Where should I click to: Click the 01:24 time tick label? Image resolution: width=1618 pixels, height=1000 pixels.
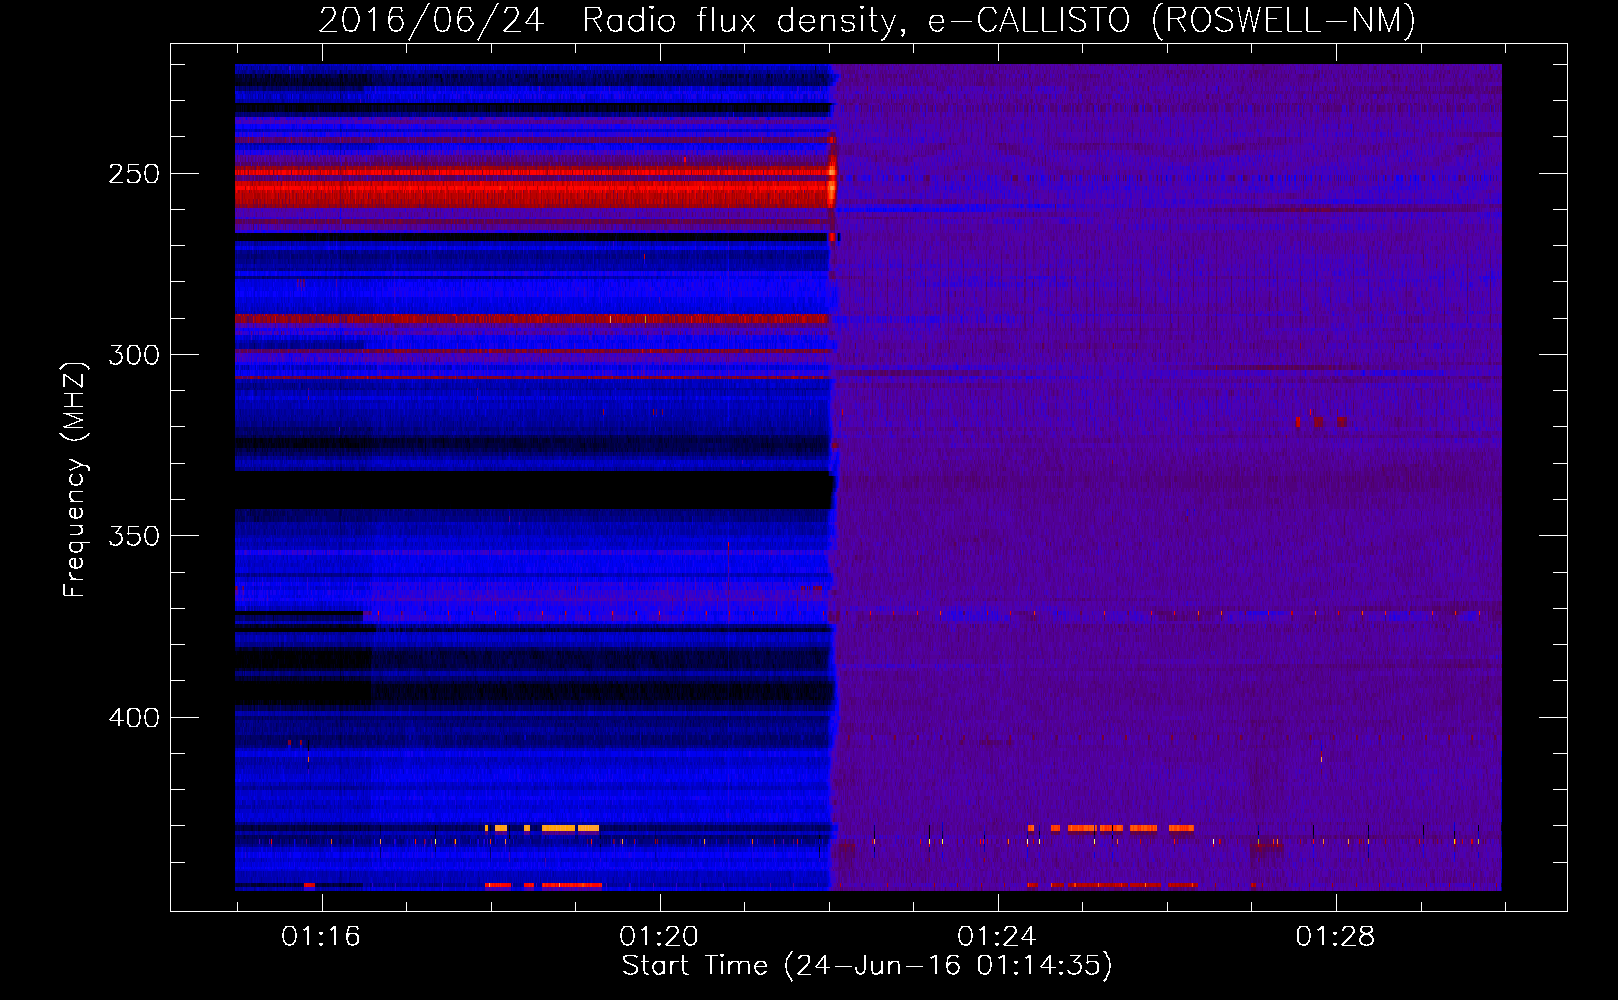click(997, 936)
